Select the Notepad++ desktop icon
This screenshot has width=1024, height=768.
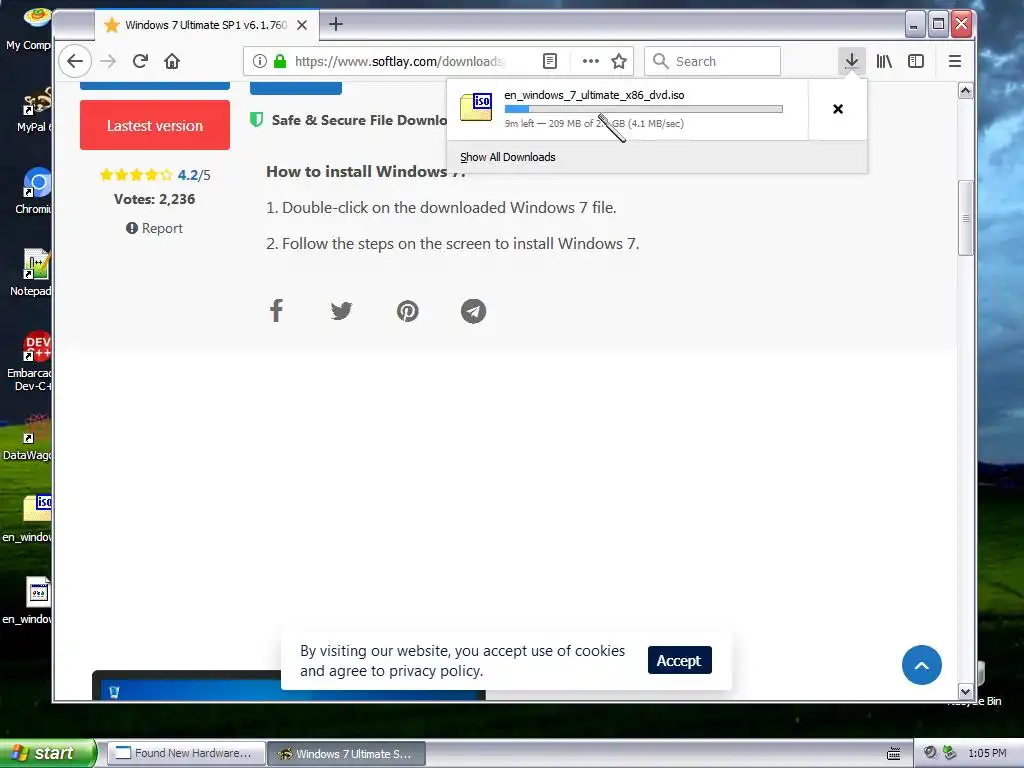click(37, 264)
